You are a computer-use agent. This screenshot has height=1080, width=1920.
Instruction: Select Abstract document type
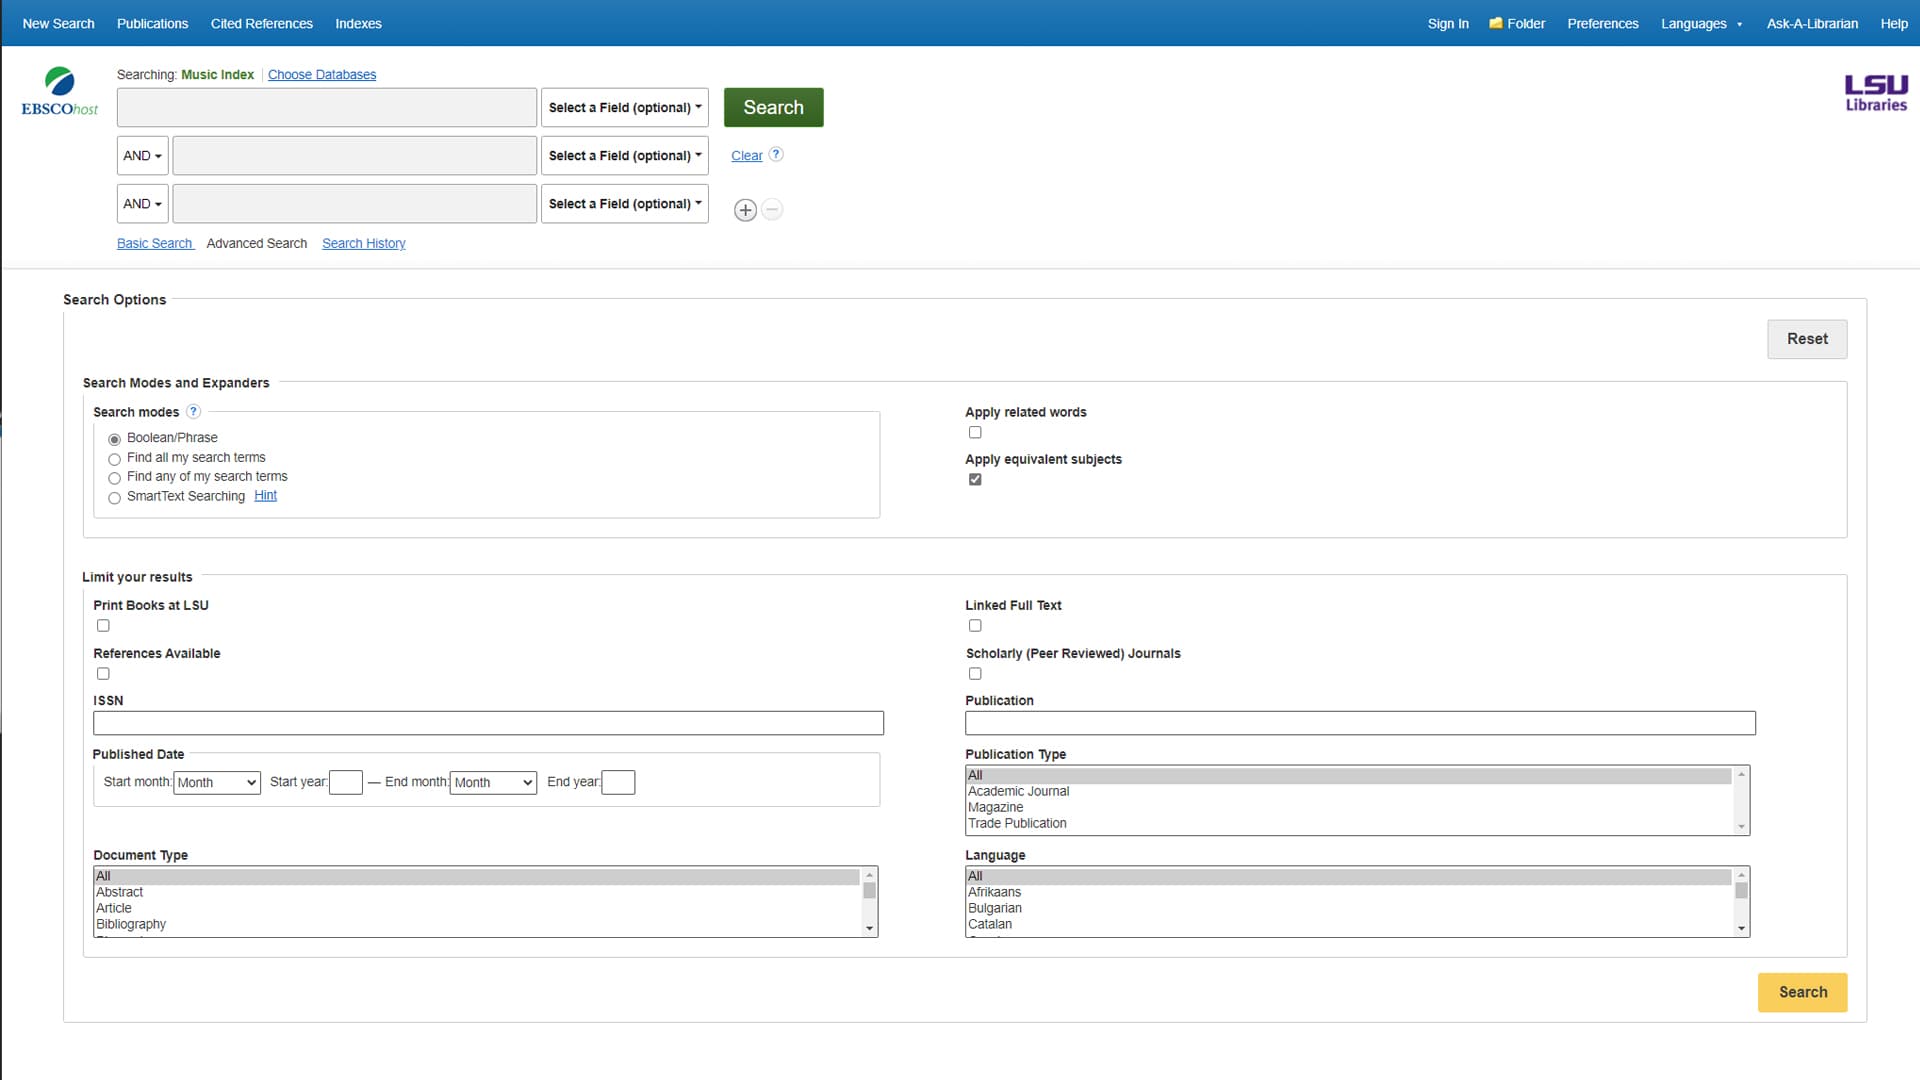coord(477,892)
